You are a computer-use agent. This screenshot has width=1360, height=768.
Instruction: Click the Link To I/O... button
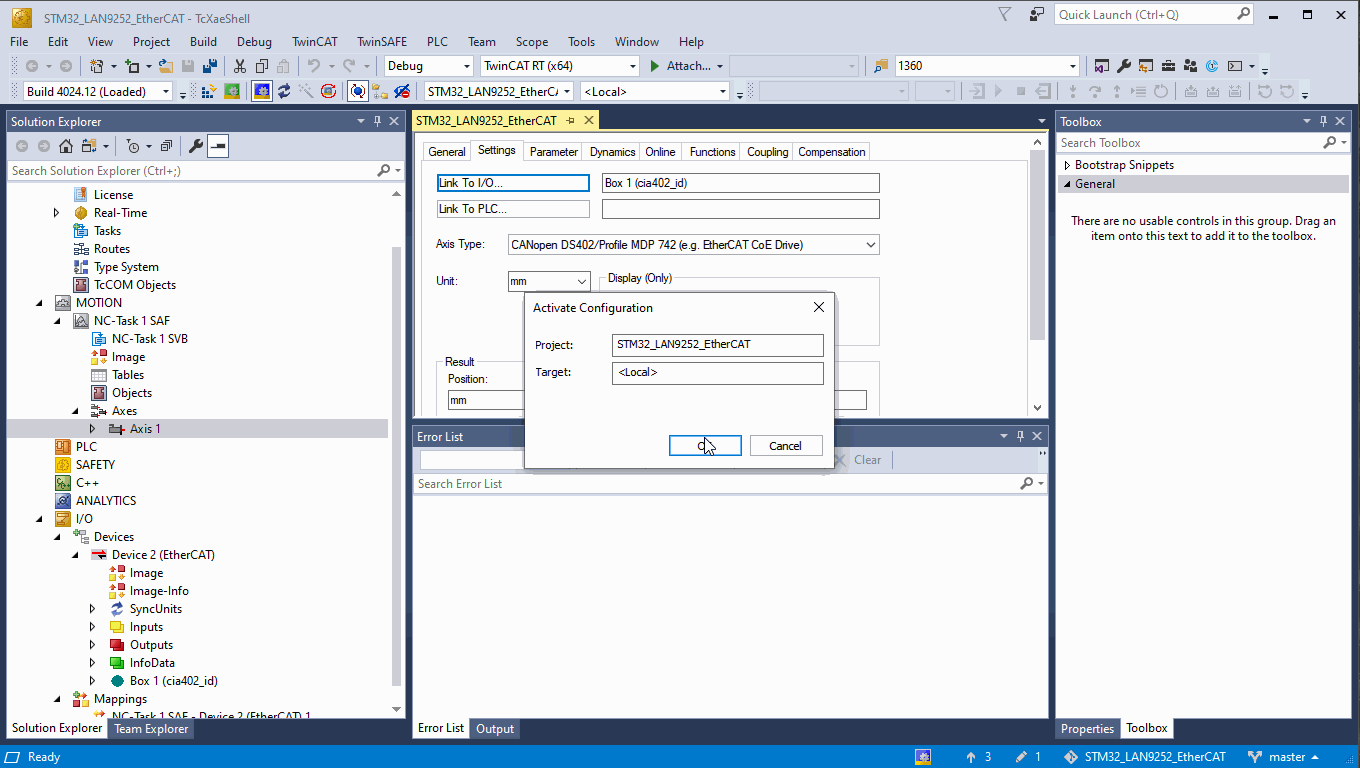click(x=513, y=183)
